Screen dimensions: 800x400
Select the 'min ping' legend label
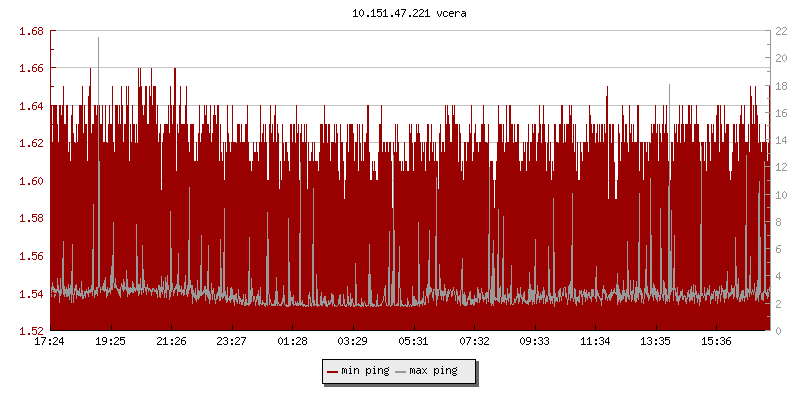(x=364, y=371)
